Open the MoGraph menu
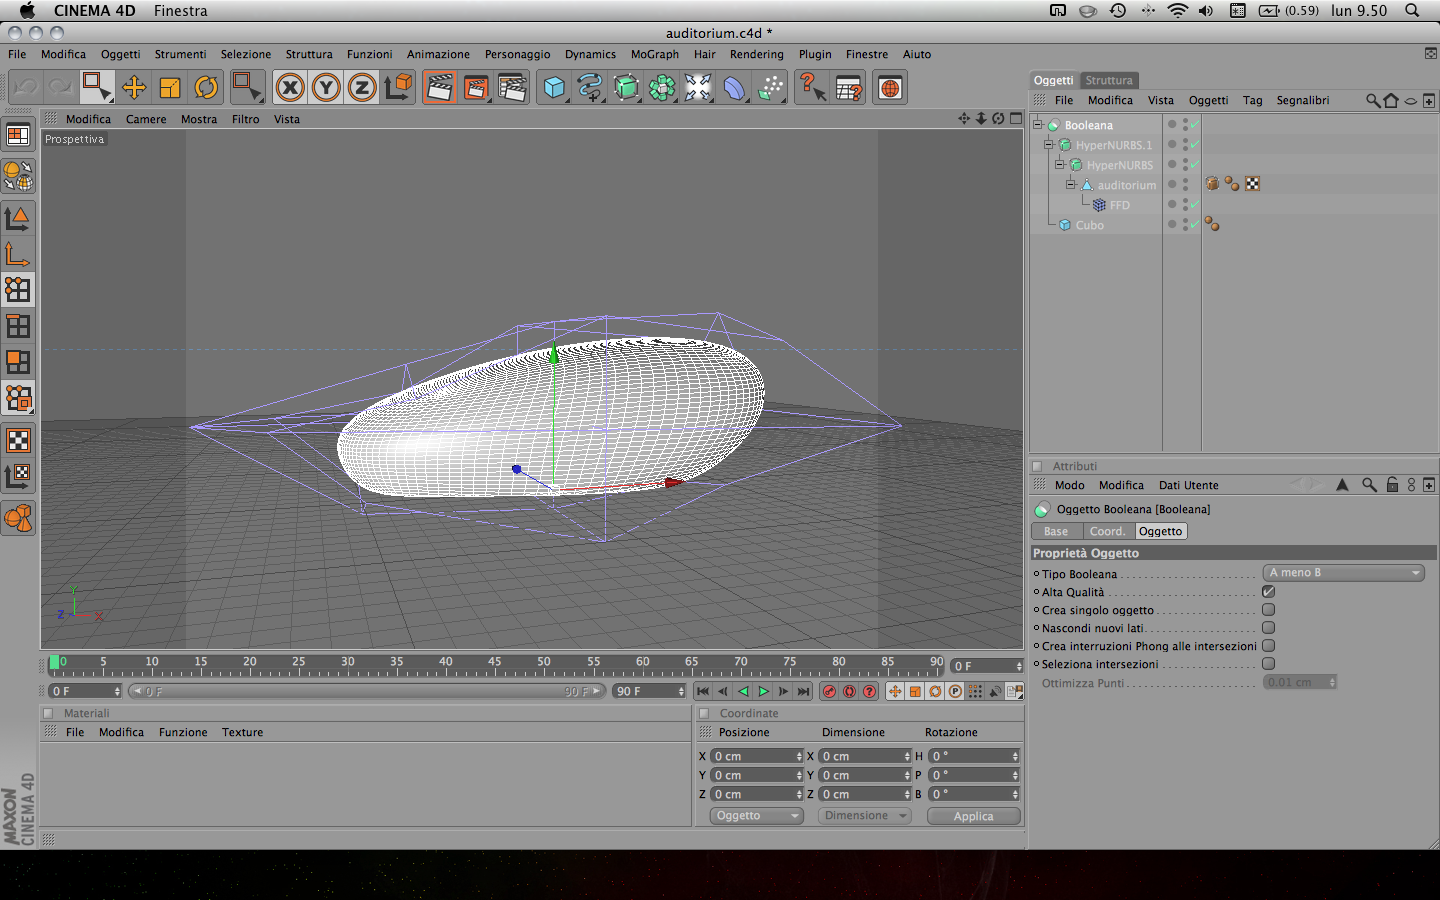This screenshot has width=1440, height=900. coord(654,55)
